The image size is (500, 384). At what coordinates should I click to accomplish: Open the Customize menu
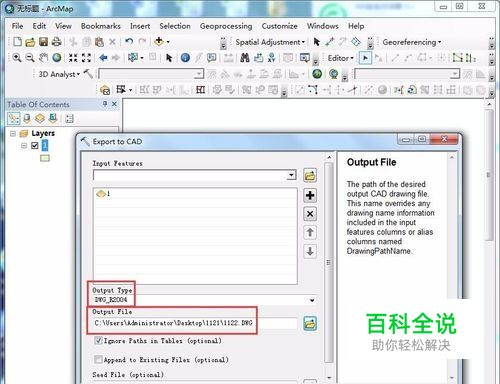click(x=279, y=26)
